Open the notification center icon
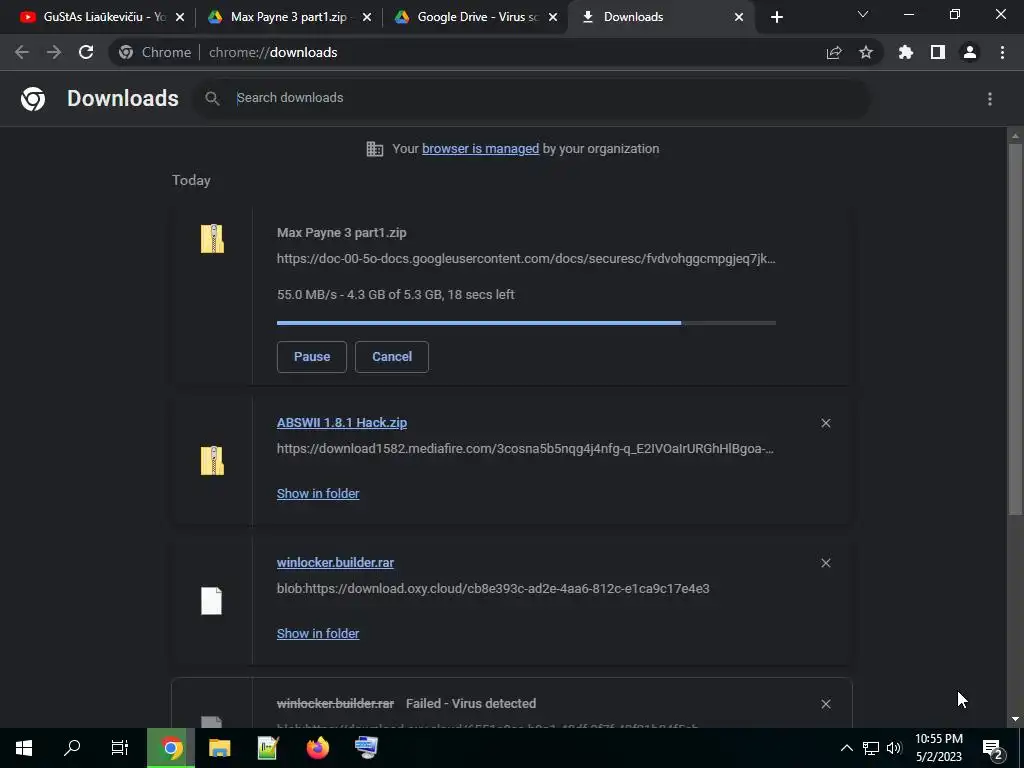This screenshot has height=768, width=1024. coord(993,748)
